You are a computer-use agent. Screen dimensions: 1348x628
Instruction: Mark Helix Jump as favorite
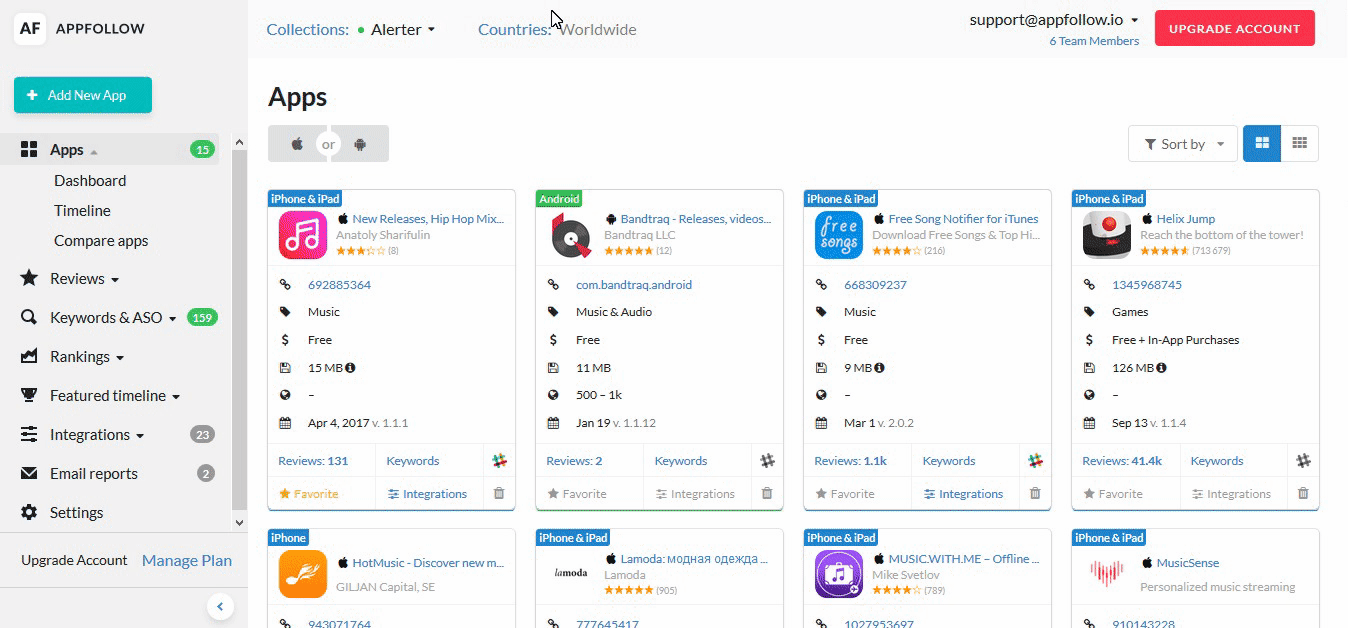(x=1113, y=494)
